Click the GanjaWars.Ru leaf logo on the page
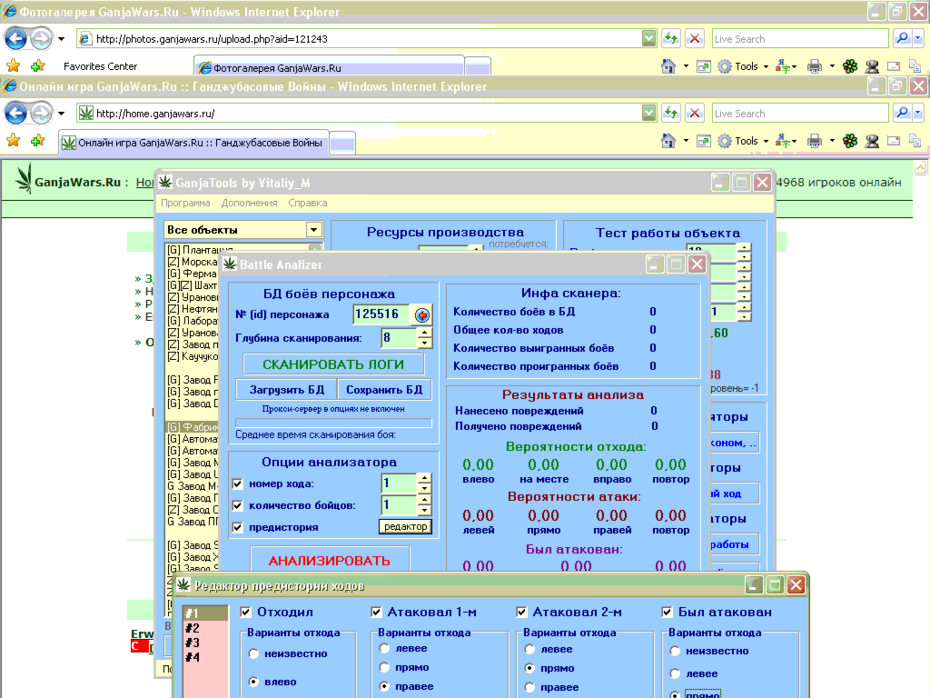 point(24,179)
